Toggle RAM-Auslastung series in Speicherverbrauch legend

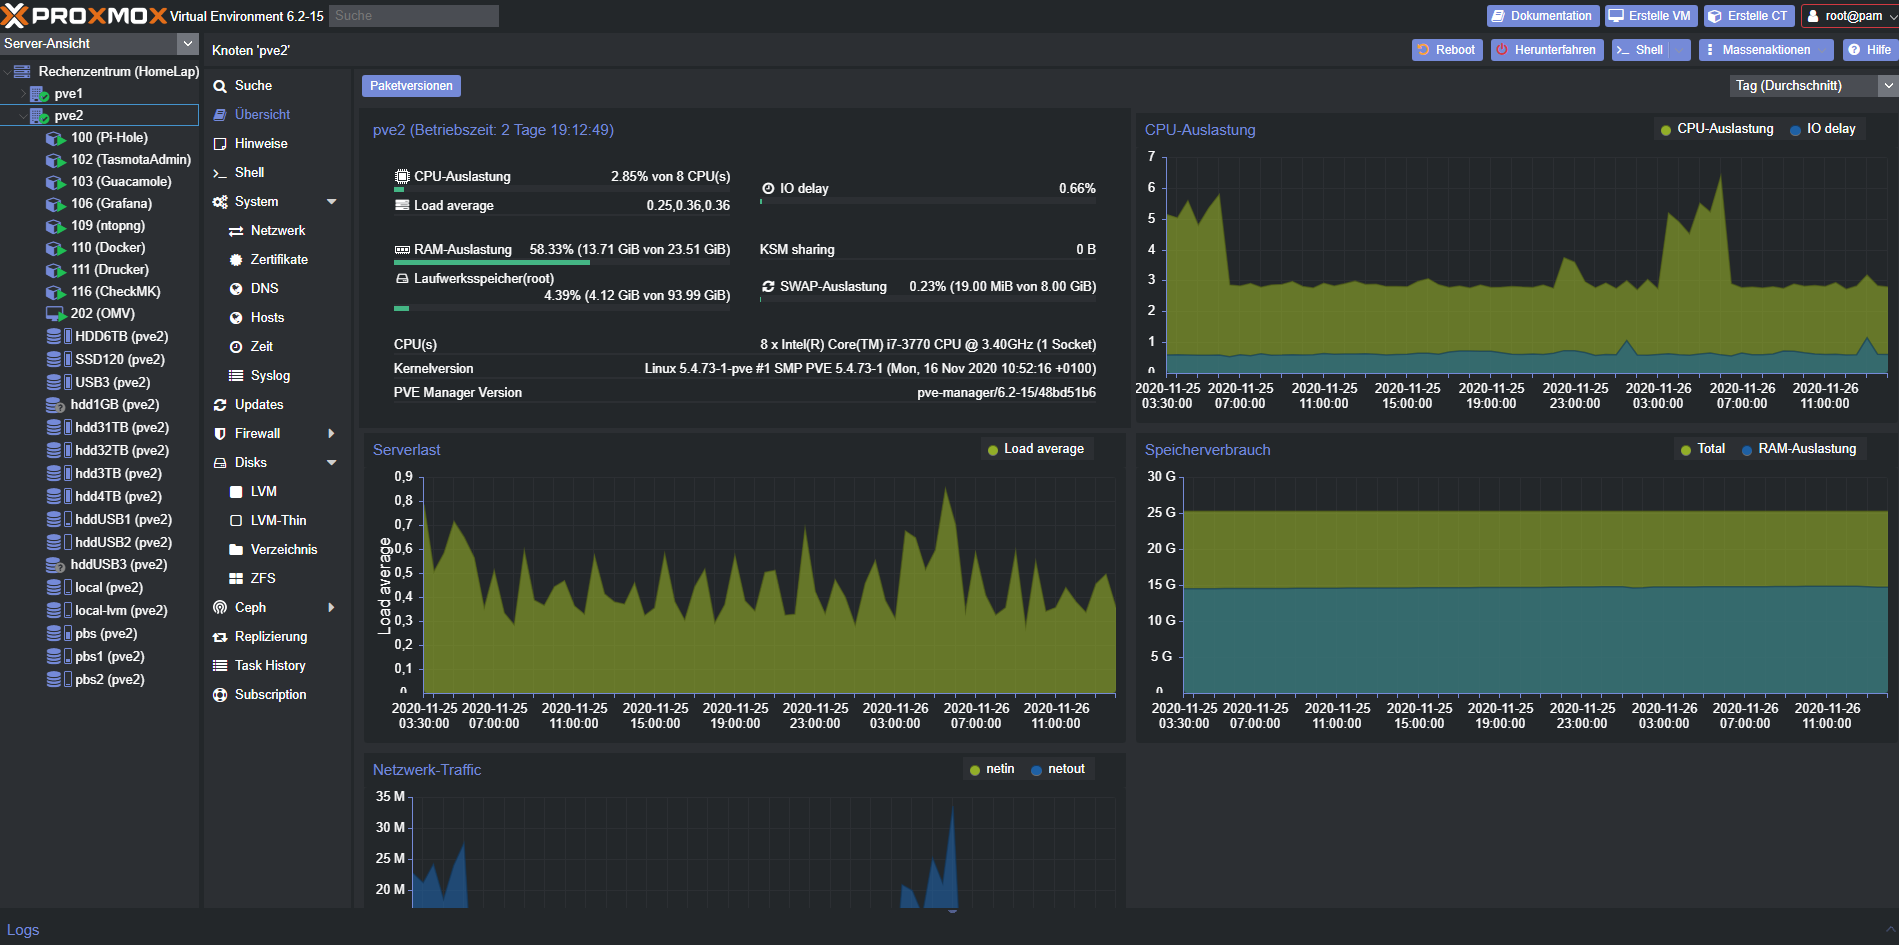(1799, 449)
